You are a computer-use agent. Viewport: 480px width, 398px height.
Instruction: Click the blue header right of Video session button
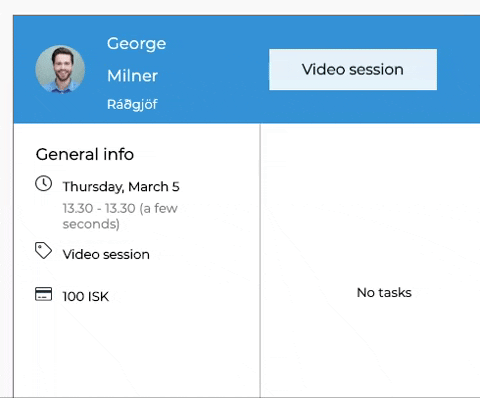tap(459, 69)
